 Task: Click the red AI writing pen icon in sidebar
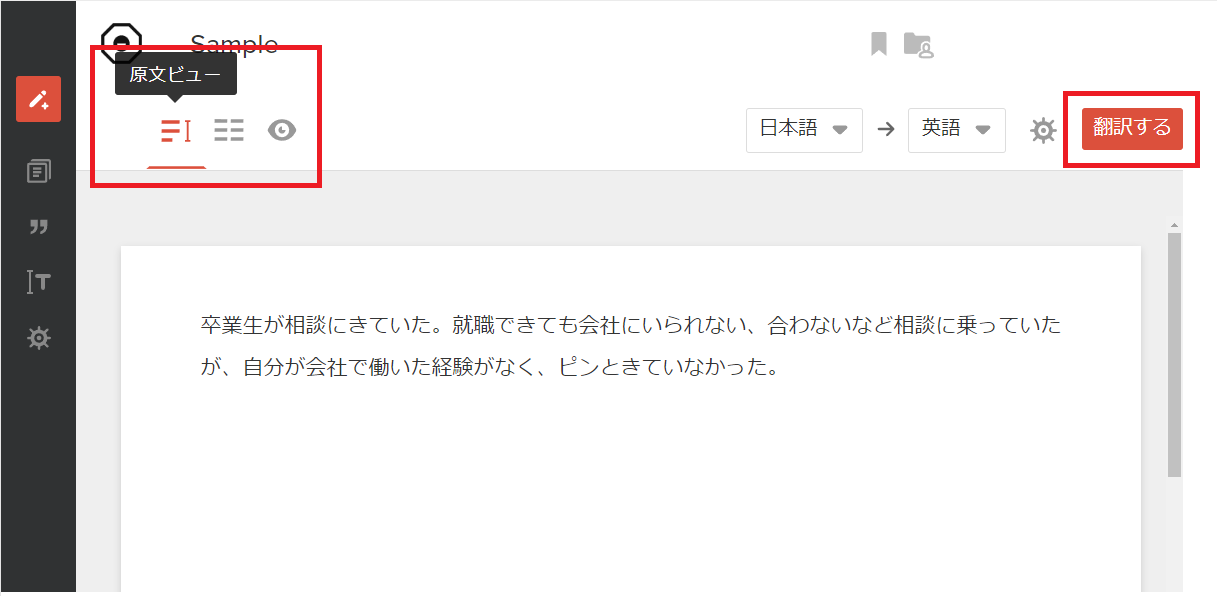point(38,99)
